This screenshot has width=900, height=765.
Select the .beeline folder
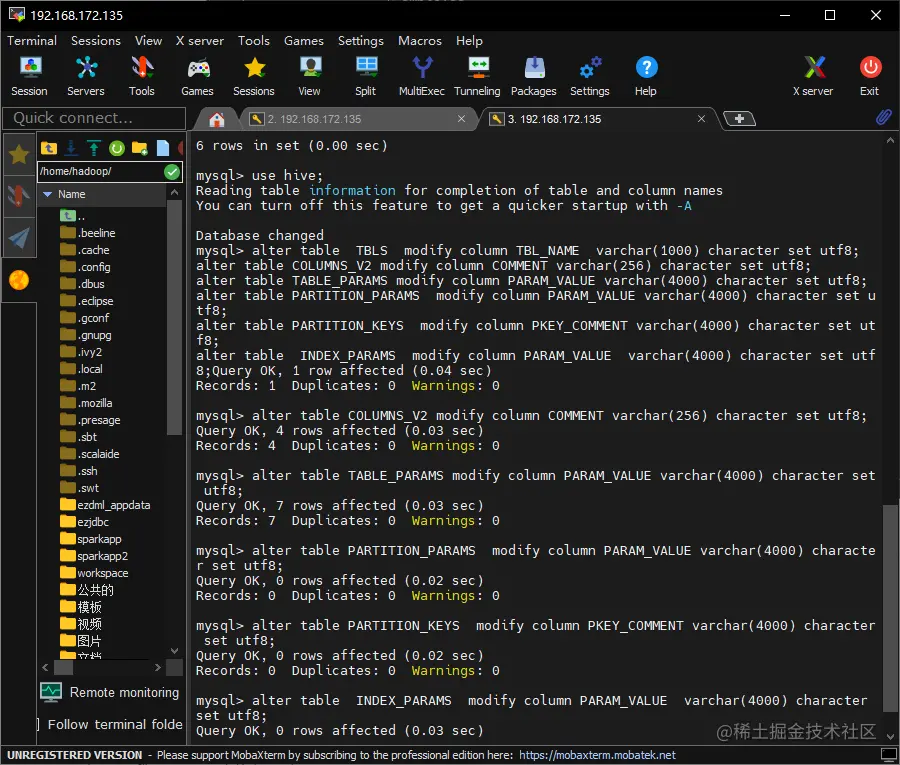click(x=88, y=233)
